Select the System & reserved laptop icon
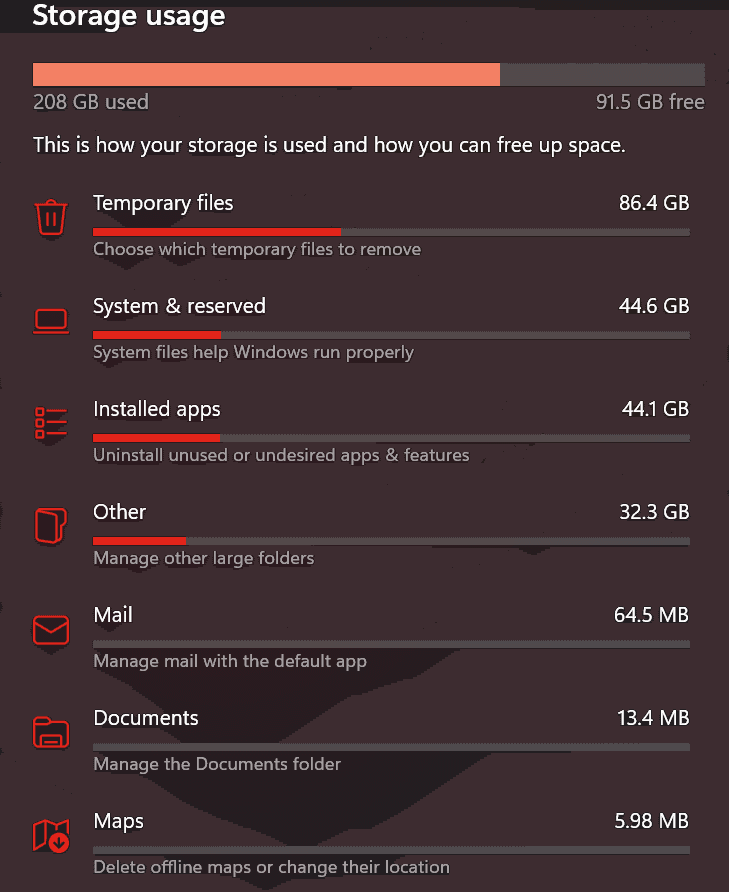The image size is (729, 892). [51, 321]
